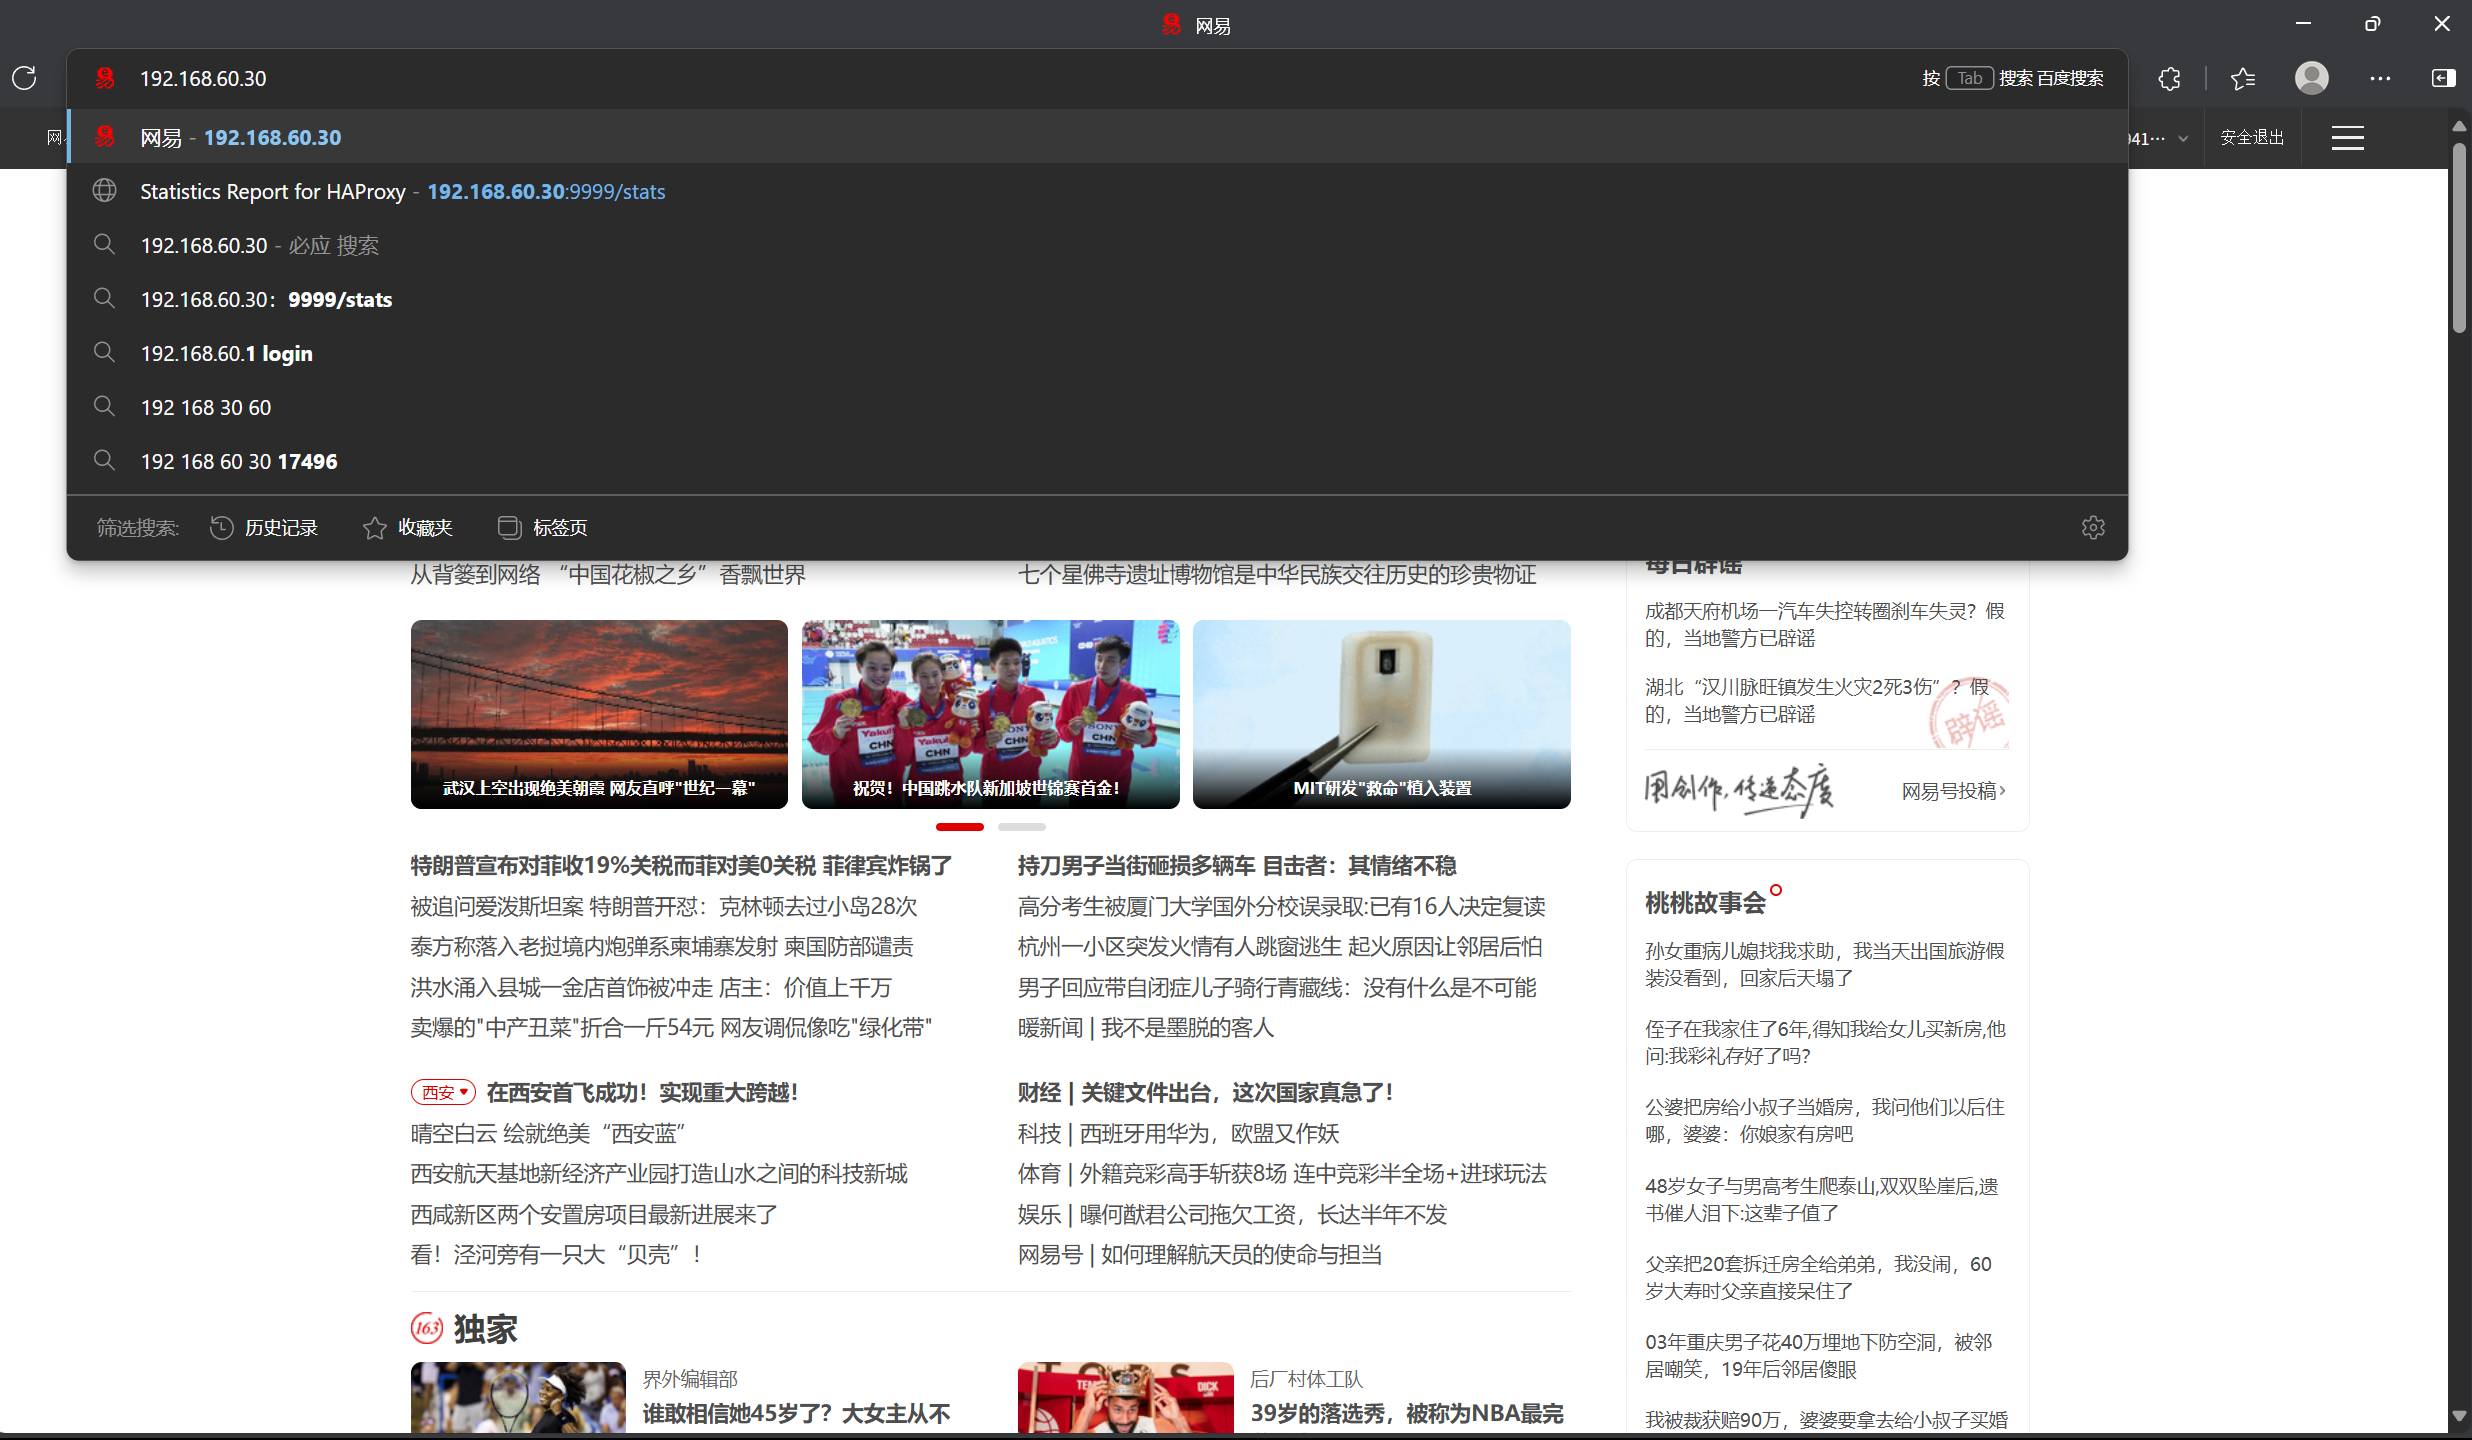Image resolution: width=2472 pixels, height=1440 pixels.
Task: Click the 163 logo beside 独家
Action: [x=427, y=1328]
